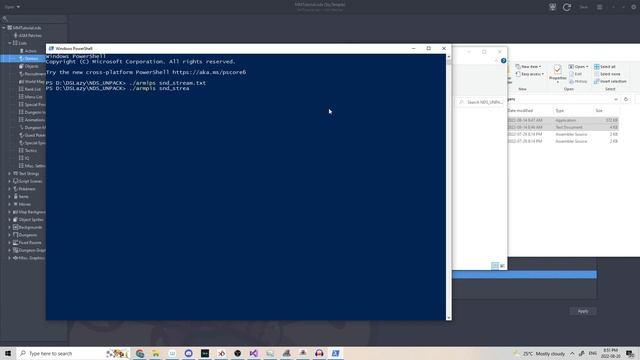Select the Application file row in Explorer
The height and width of the screenshot is (360, 640).
coord(563,120)
